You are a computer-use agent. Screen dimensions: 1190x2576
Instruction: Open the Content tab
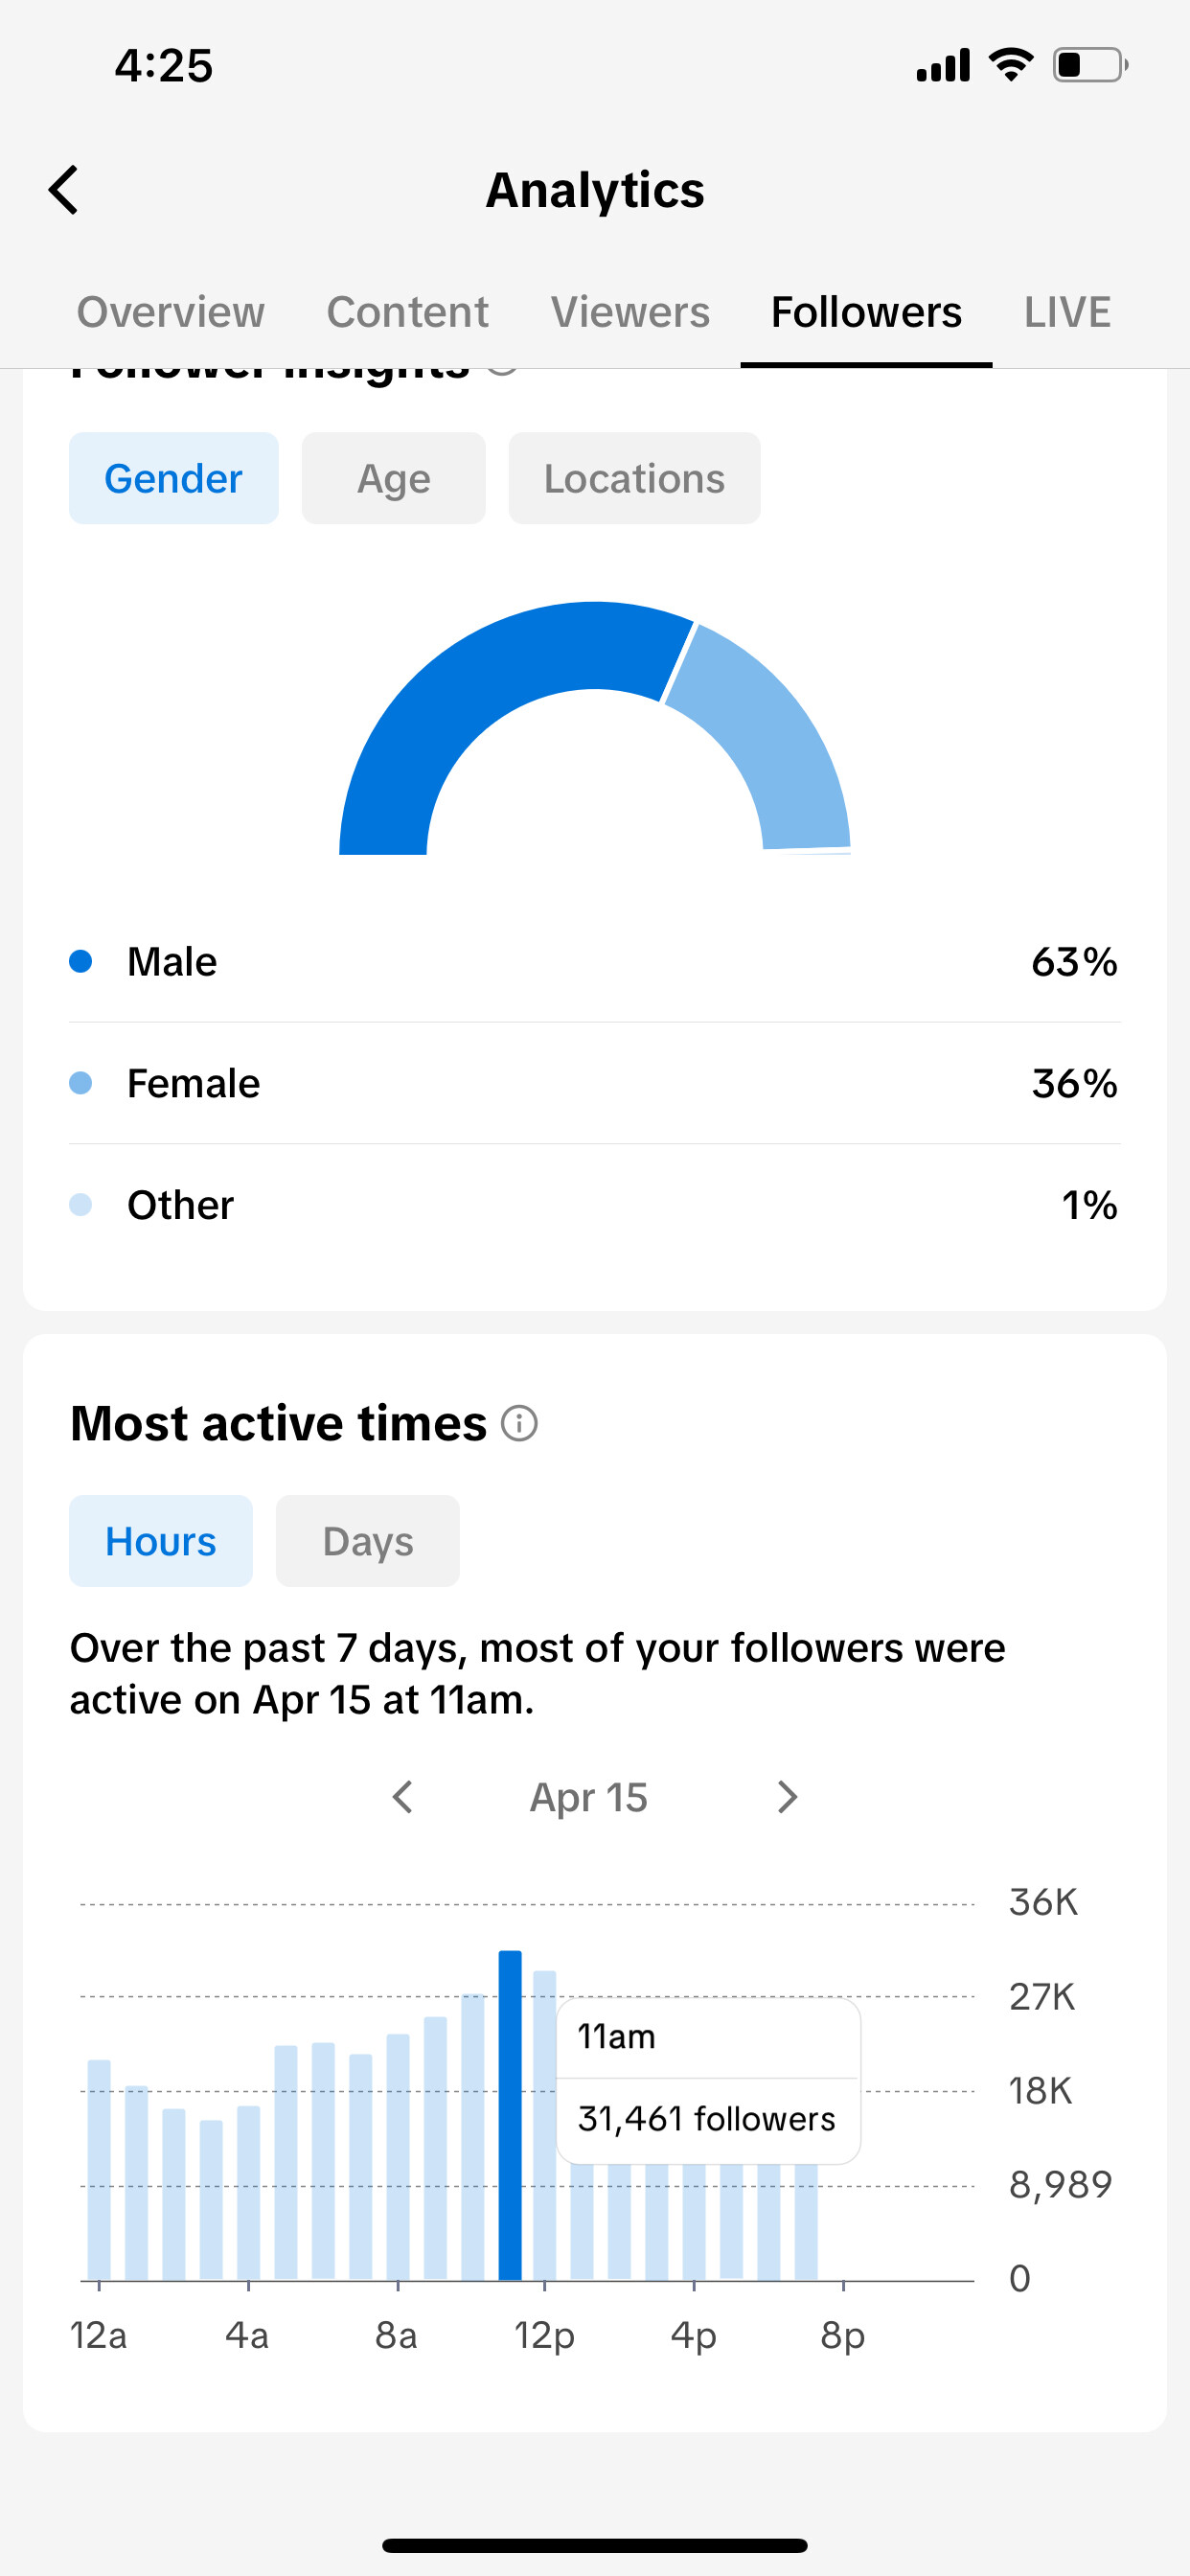(408, 312)
